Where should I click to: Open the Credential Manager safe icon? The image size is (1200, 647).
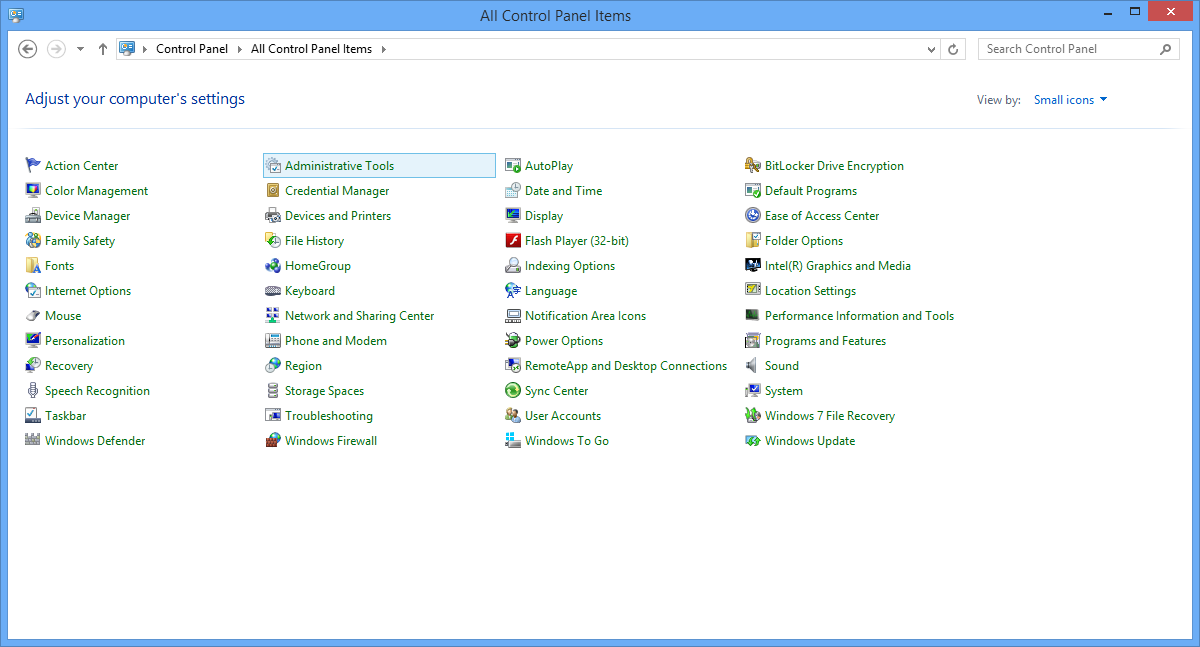(x=273, y=191)
